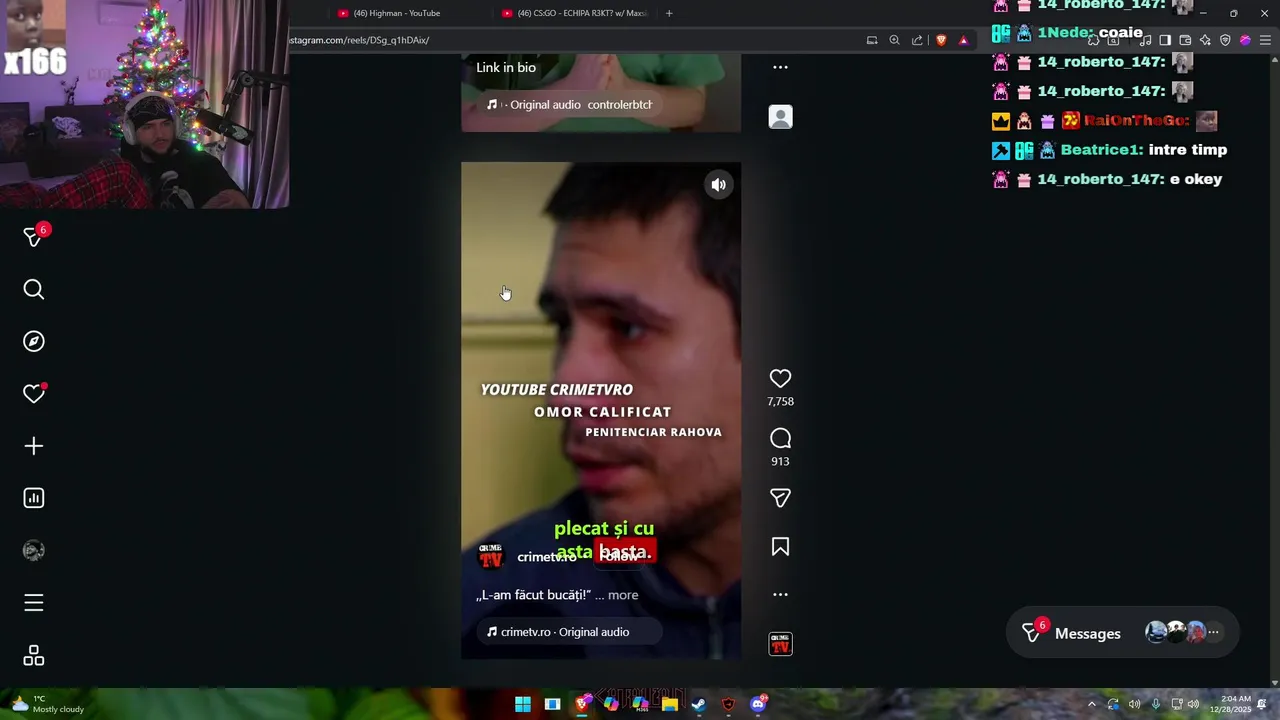Screen dimensions: 1280x720
Task: Open previous reel's audio avatar thumbnail
Action: pyautogui.click(x=780, y=117)
